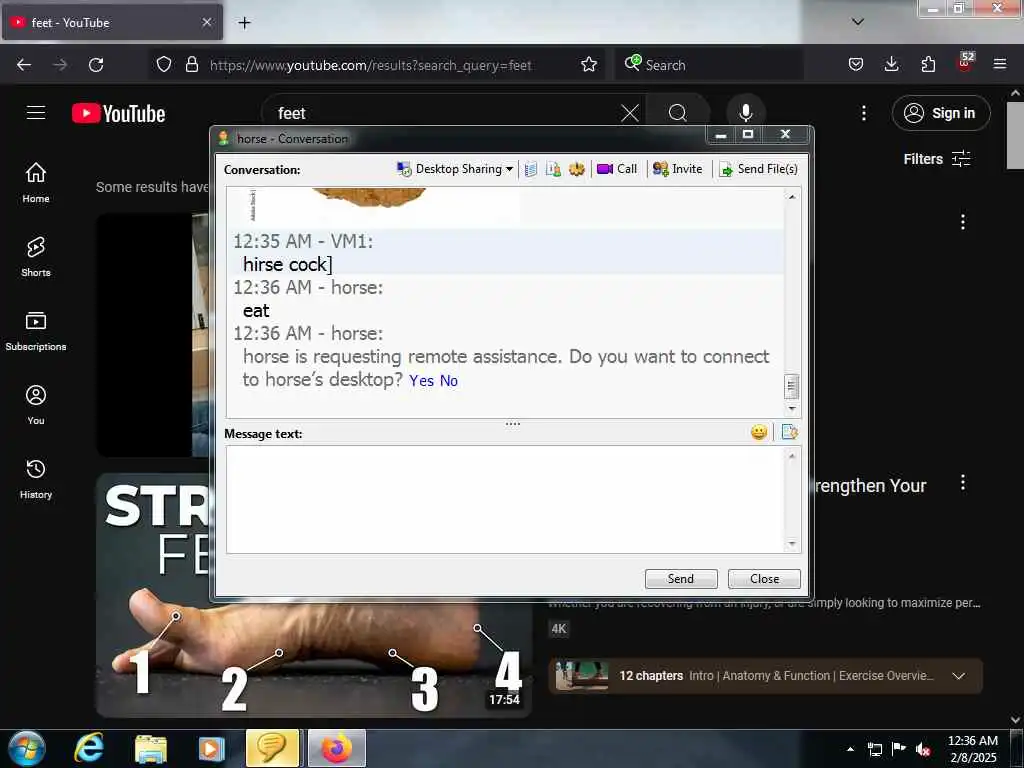Open the Desktop Sharing dropdown
The image size is (1024, 768).
(455, 169)
